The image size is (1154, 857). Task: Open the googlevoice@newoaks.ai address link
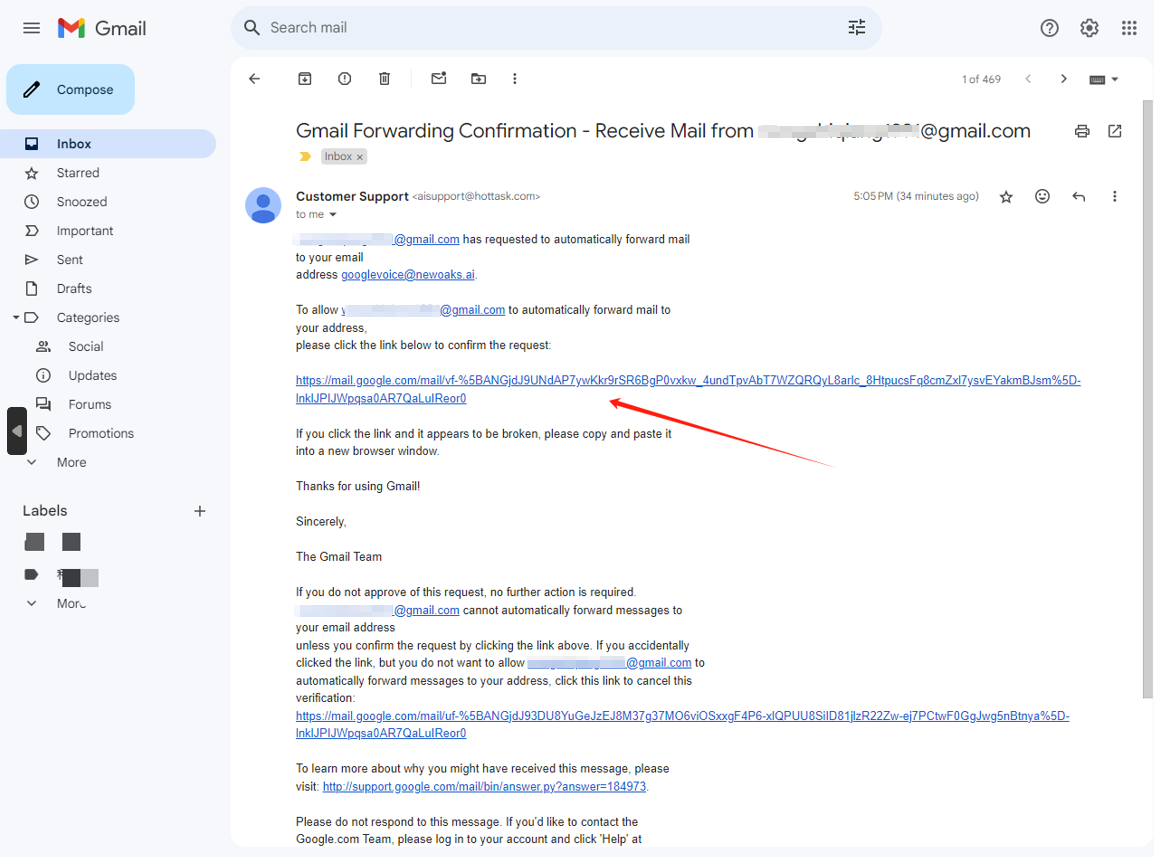(x=408, y=275)
